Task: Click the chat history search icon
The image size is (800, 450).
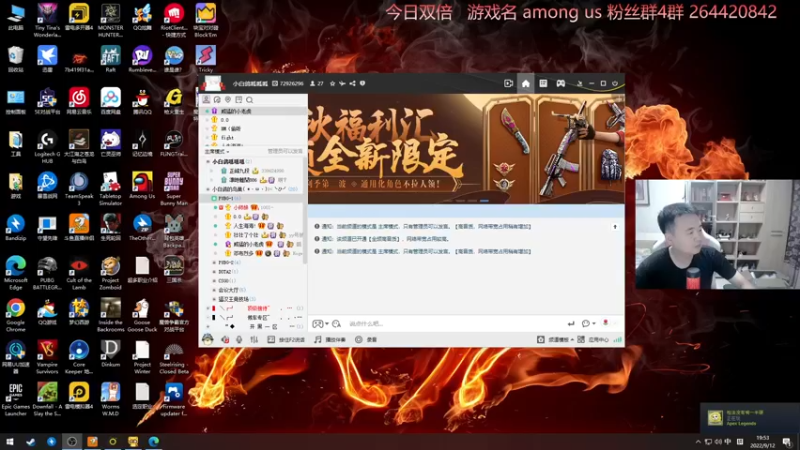Action: [x=336, y=323]
